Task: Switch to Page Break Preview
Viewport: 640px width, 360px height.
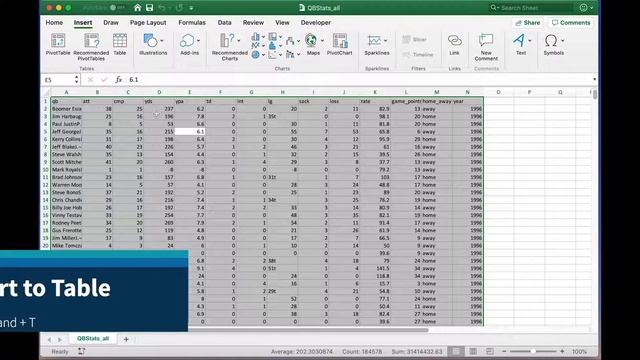Action: click(490, 351)
